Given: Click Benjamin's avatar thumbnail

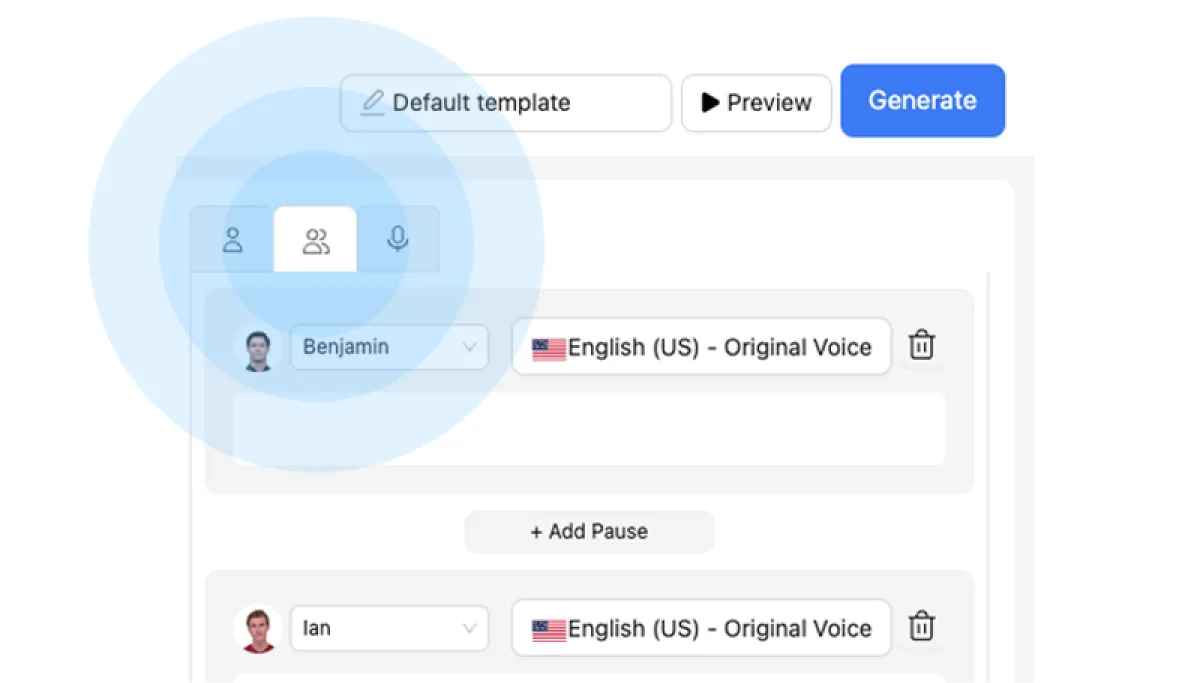Looking at the screenshot, I should pyautogui.click(x=259, y=351).
